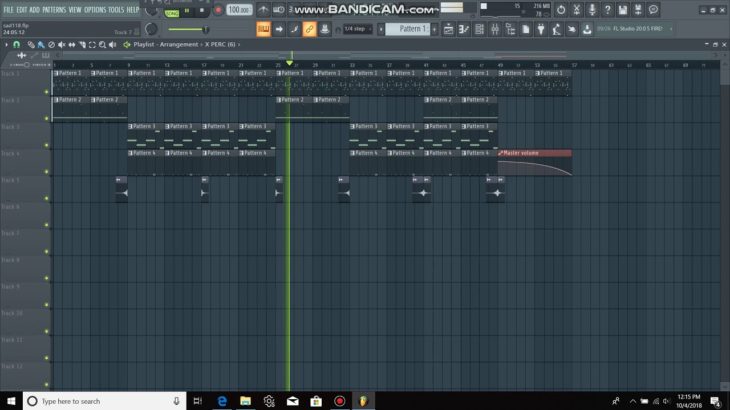Open the Plugin picker plug icon
The height and width of the screenshot is (410, 730).
tap(541, 29)
